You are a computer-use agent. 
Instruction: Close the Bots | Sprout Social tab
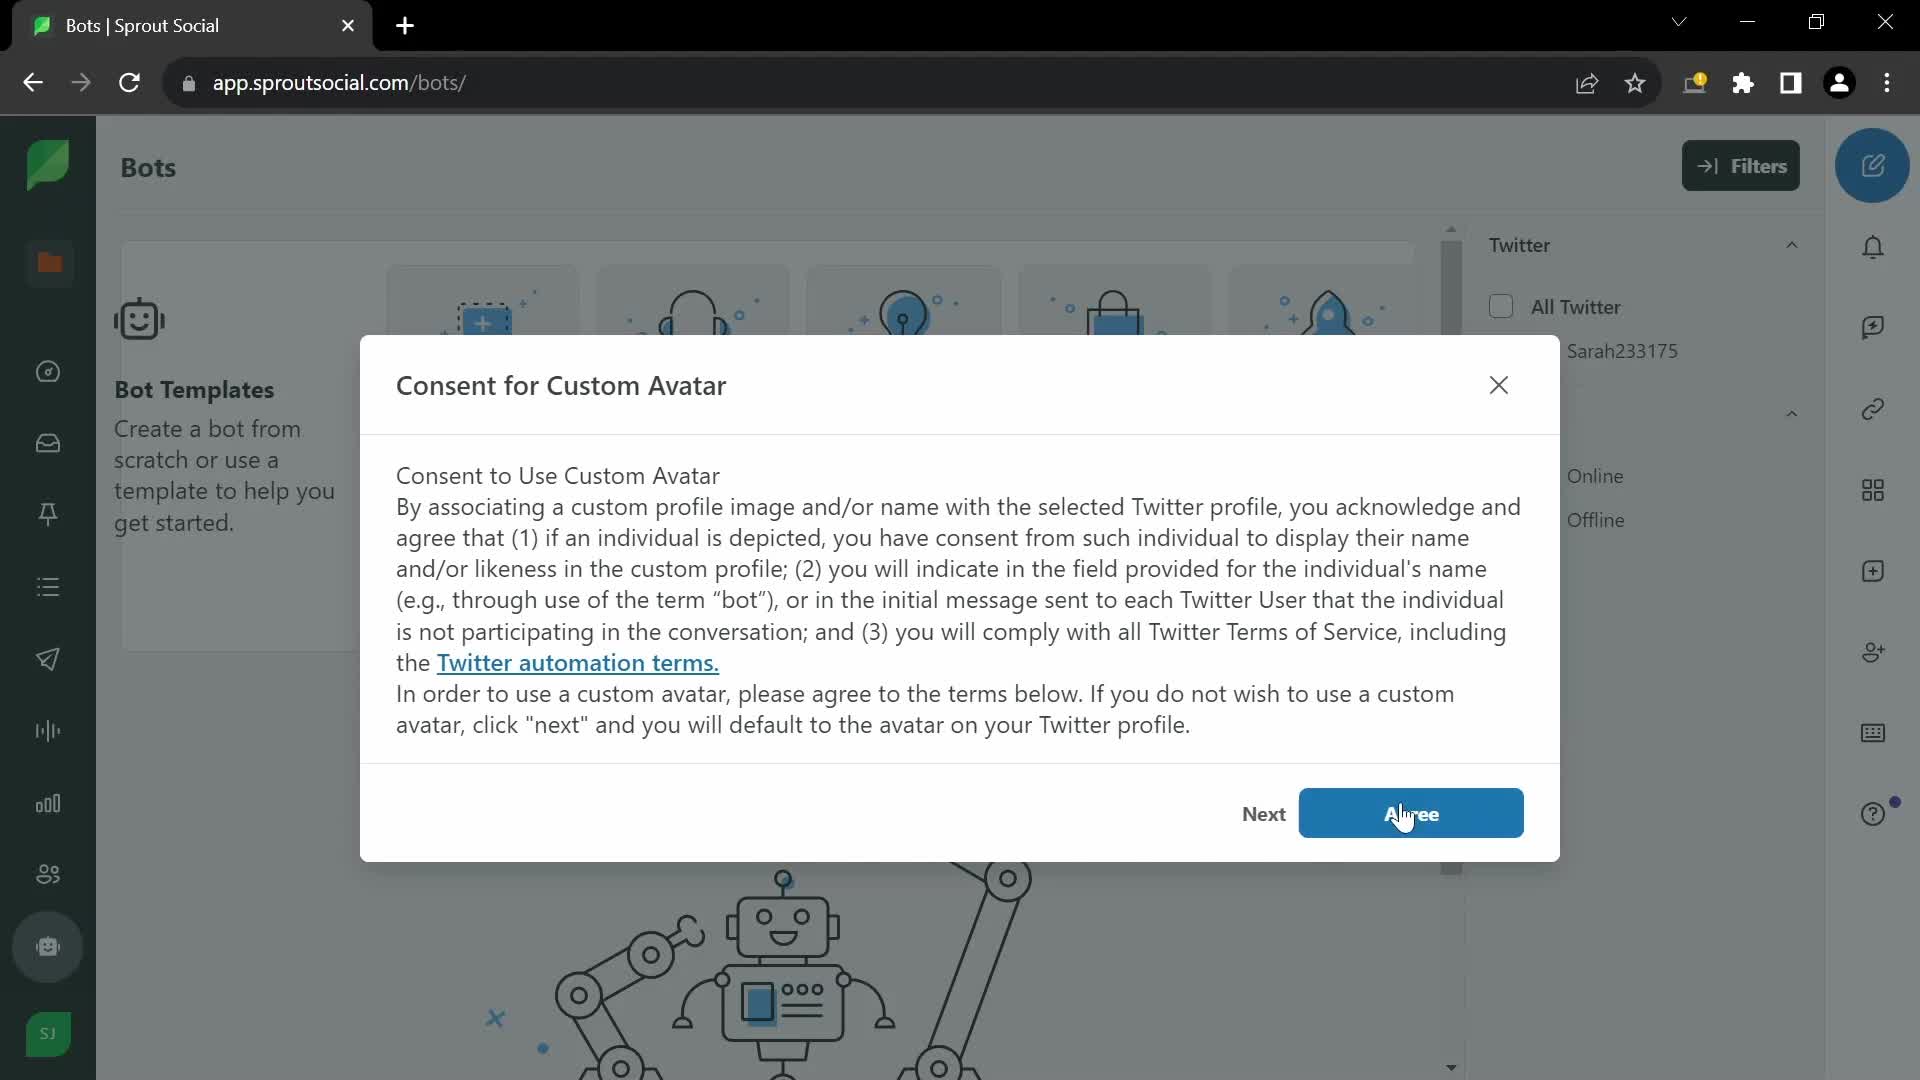pos(347,26)
